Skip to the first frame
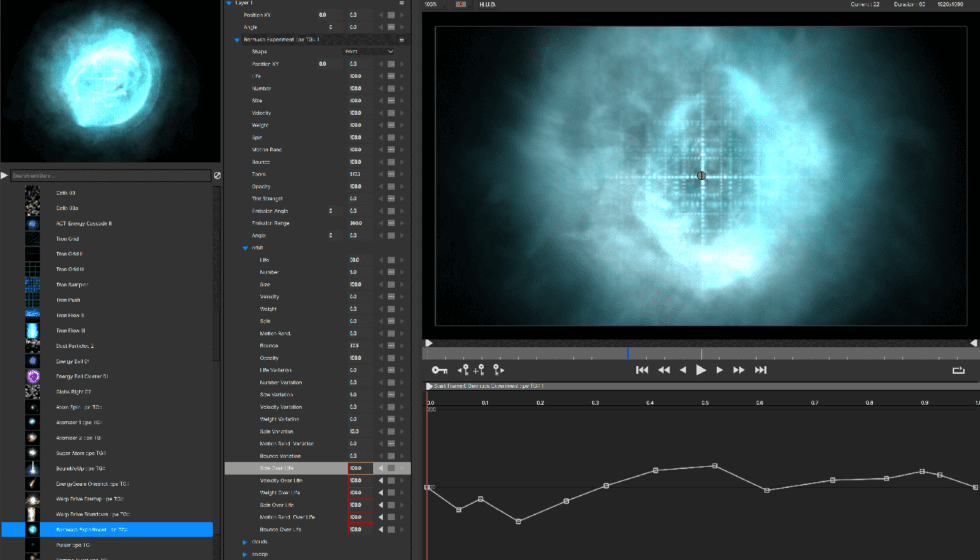 pos(642,370)
